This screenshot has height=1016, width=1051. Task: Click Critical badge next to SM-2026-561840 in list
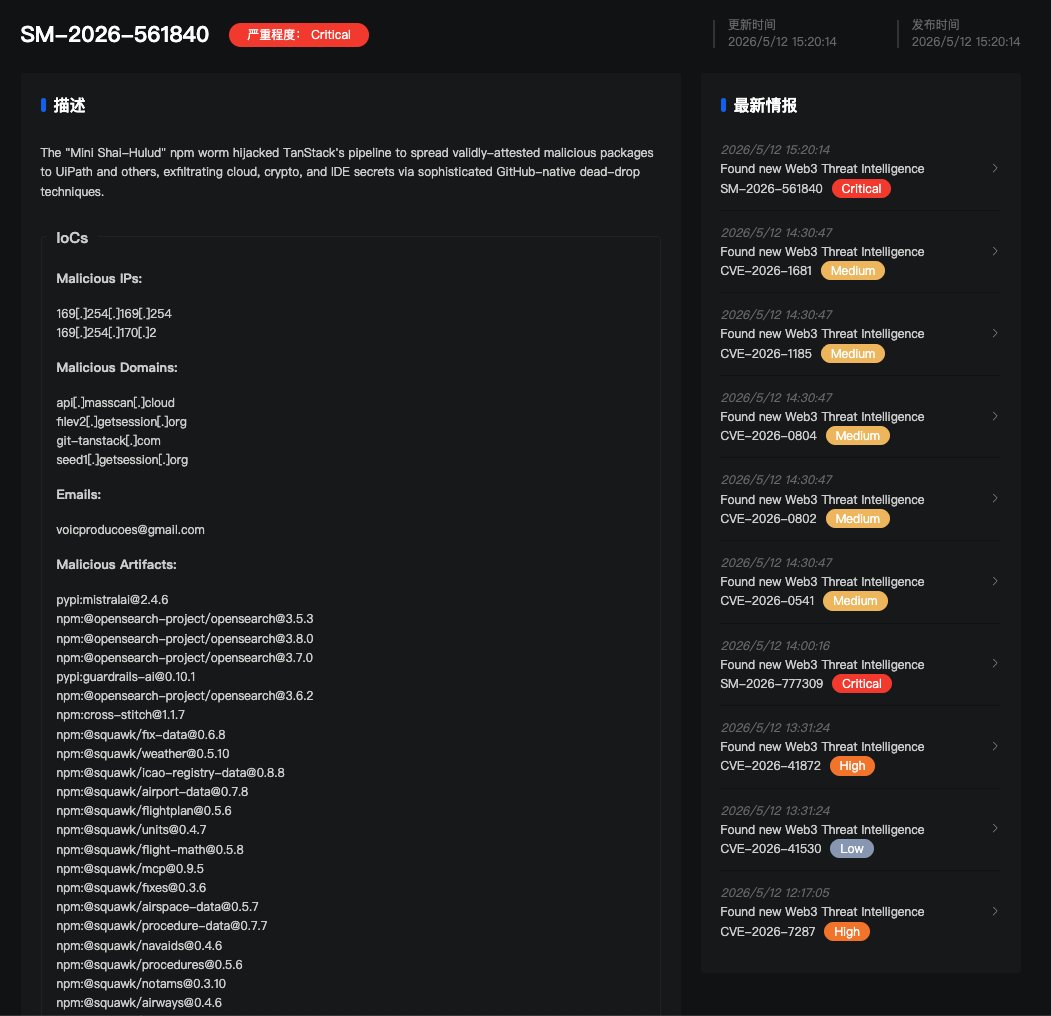tap(861, 189)
